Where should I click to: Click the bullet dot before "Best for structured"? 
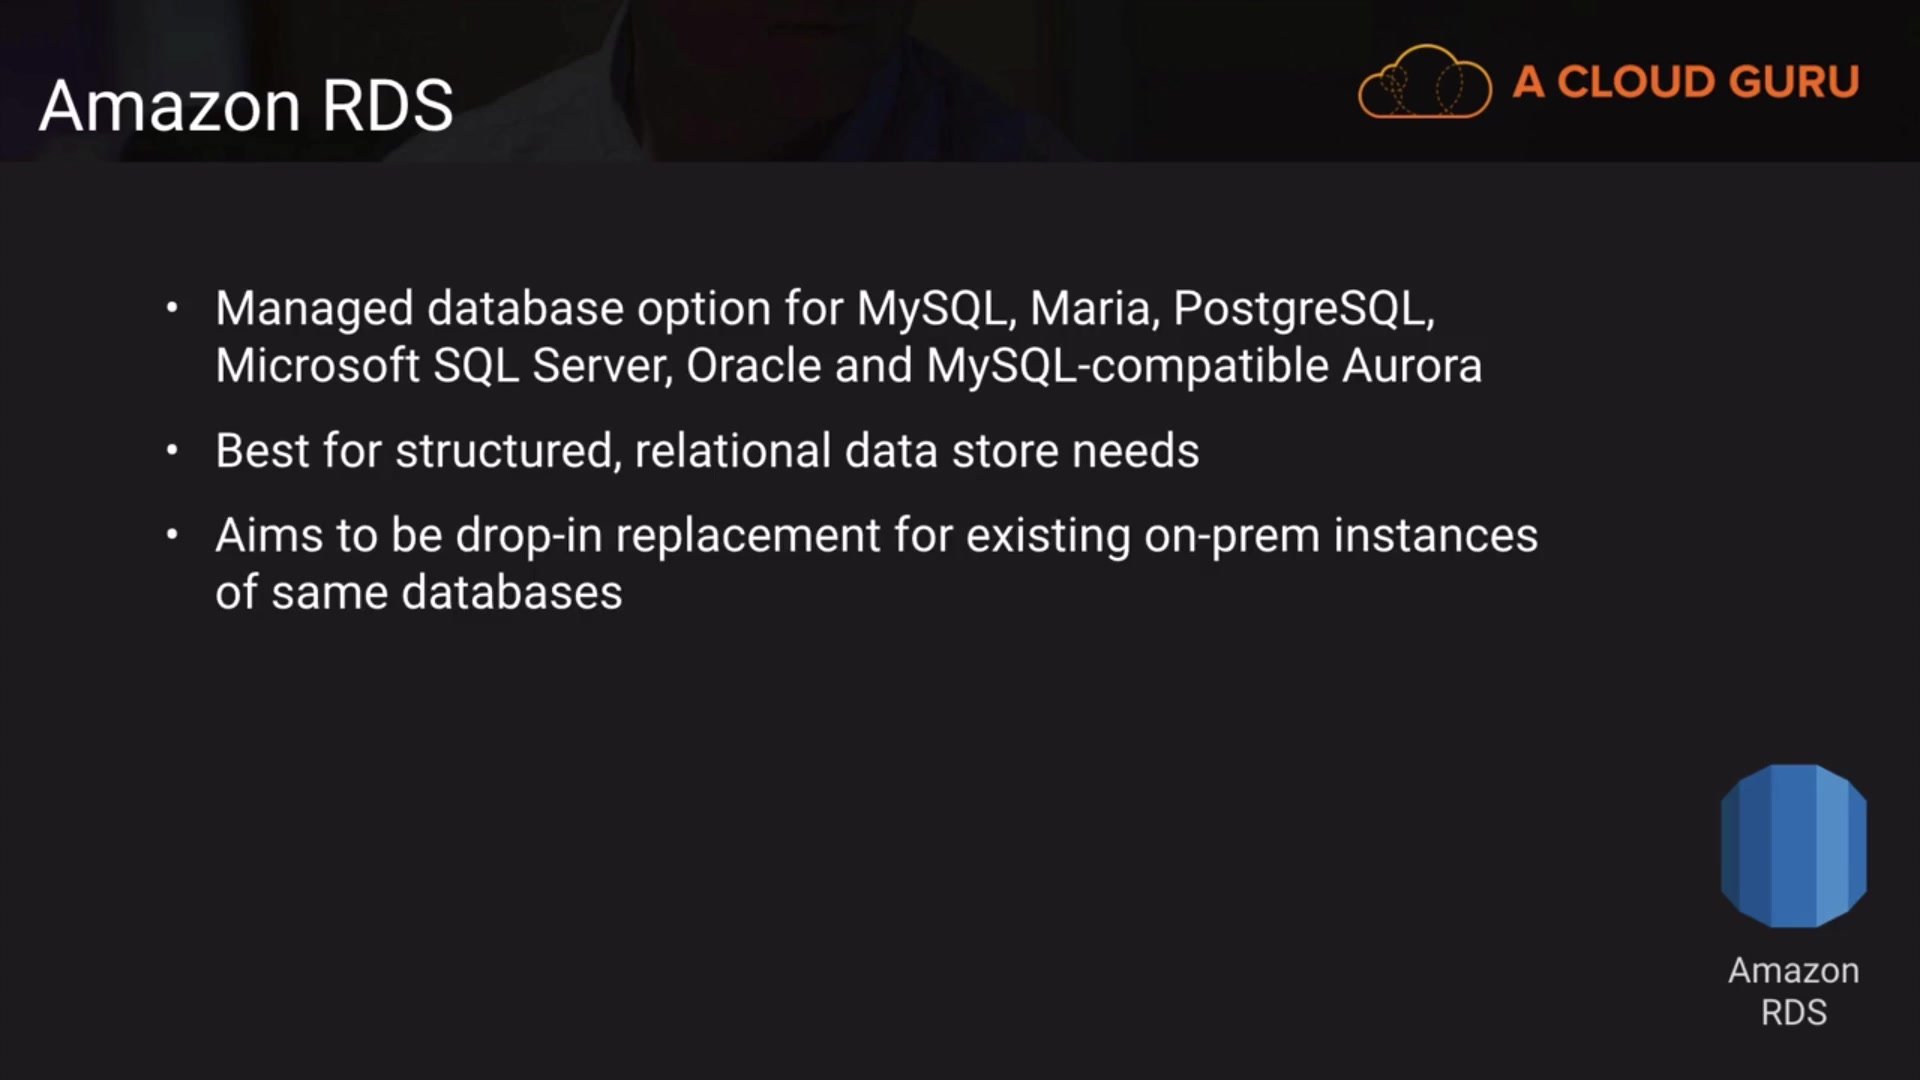[x=172, y=451]
